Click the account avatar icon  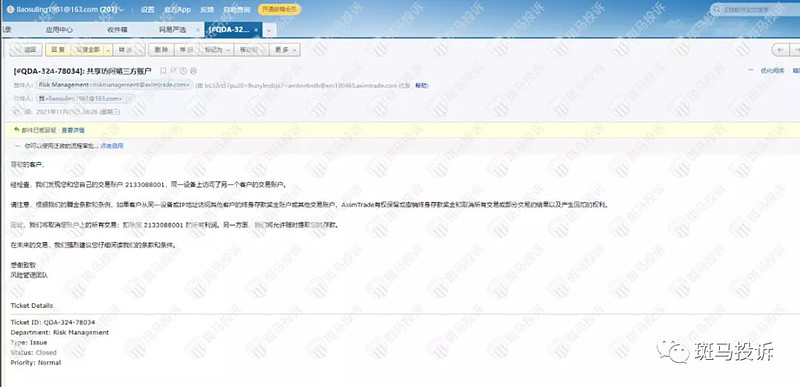(x=10, y=9)
